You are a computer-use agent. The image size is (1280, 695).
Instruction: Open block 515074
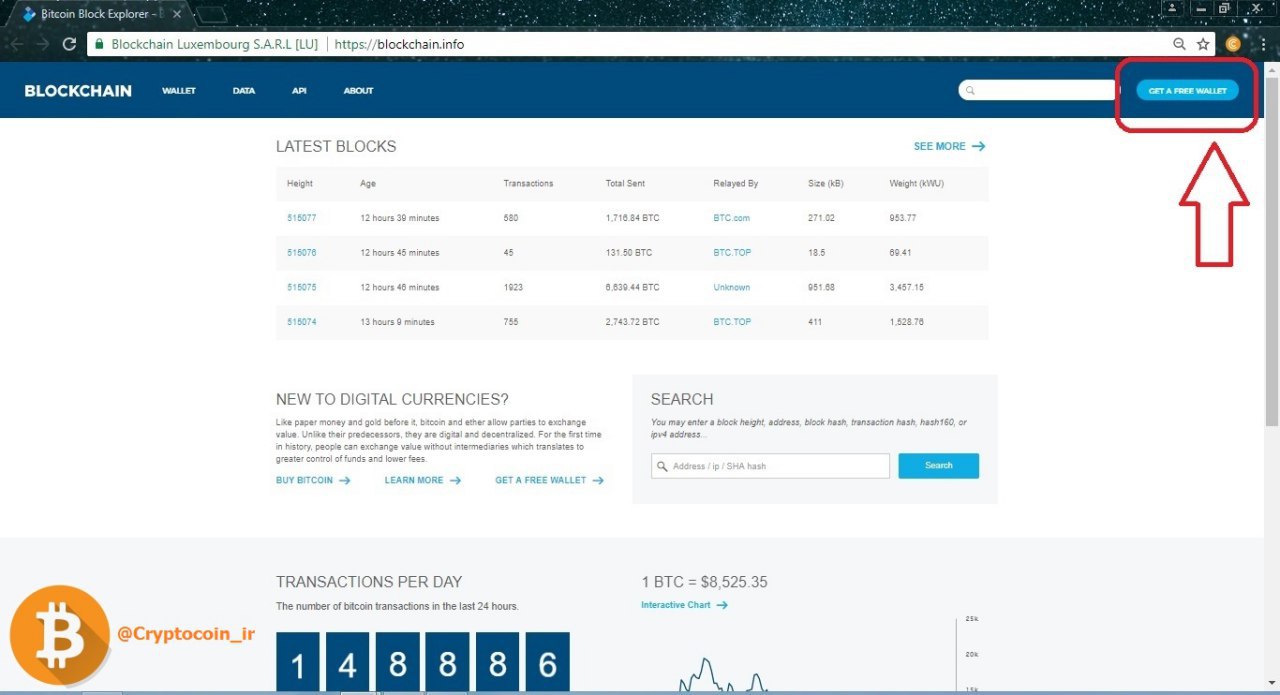click(x=301, y=322)
